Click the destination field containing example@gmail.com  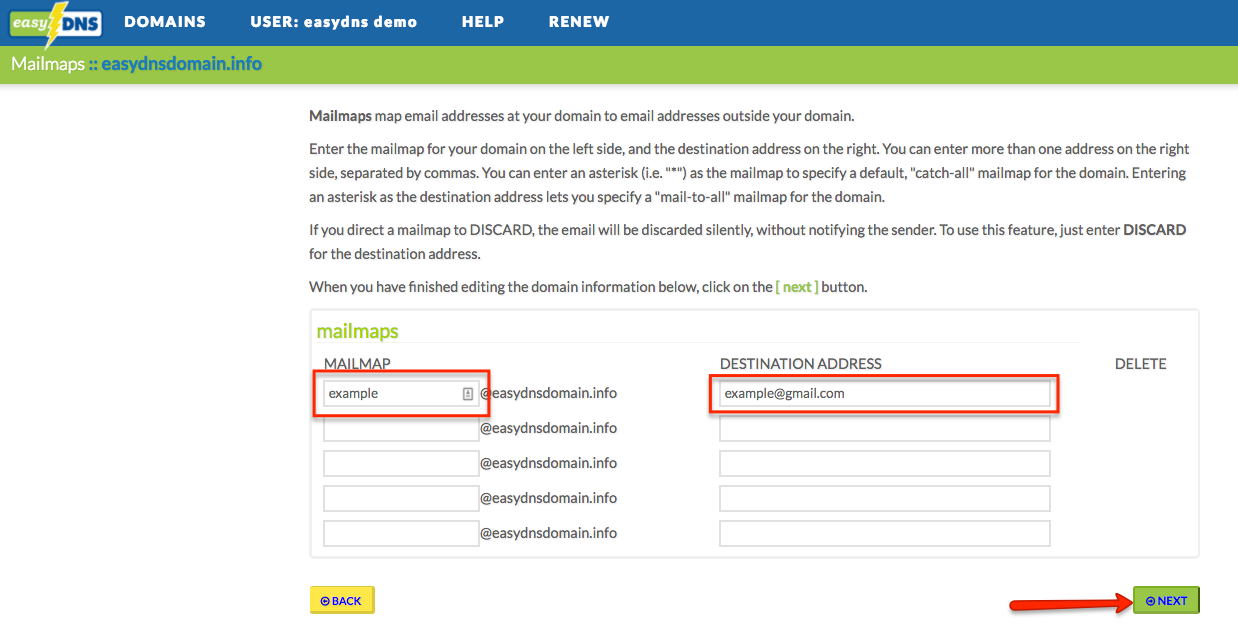pos(884,393)
